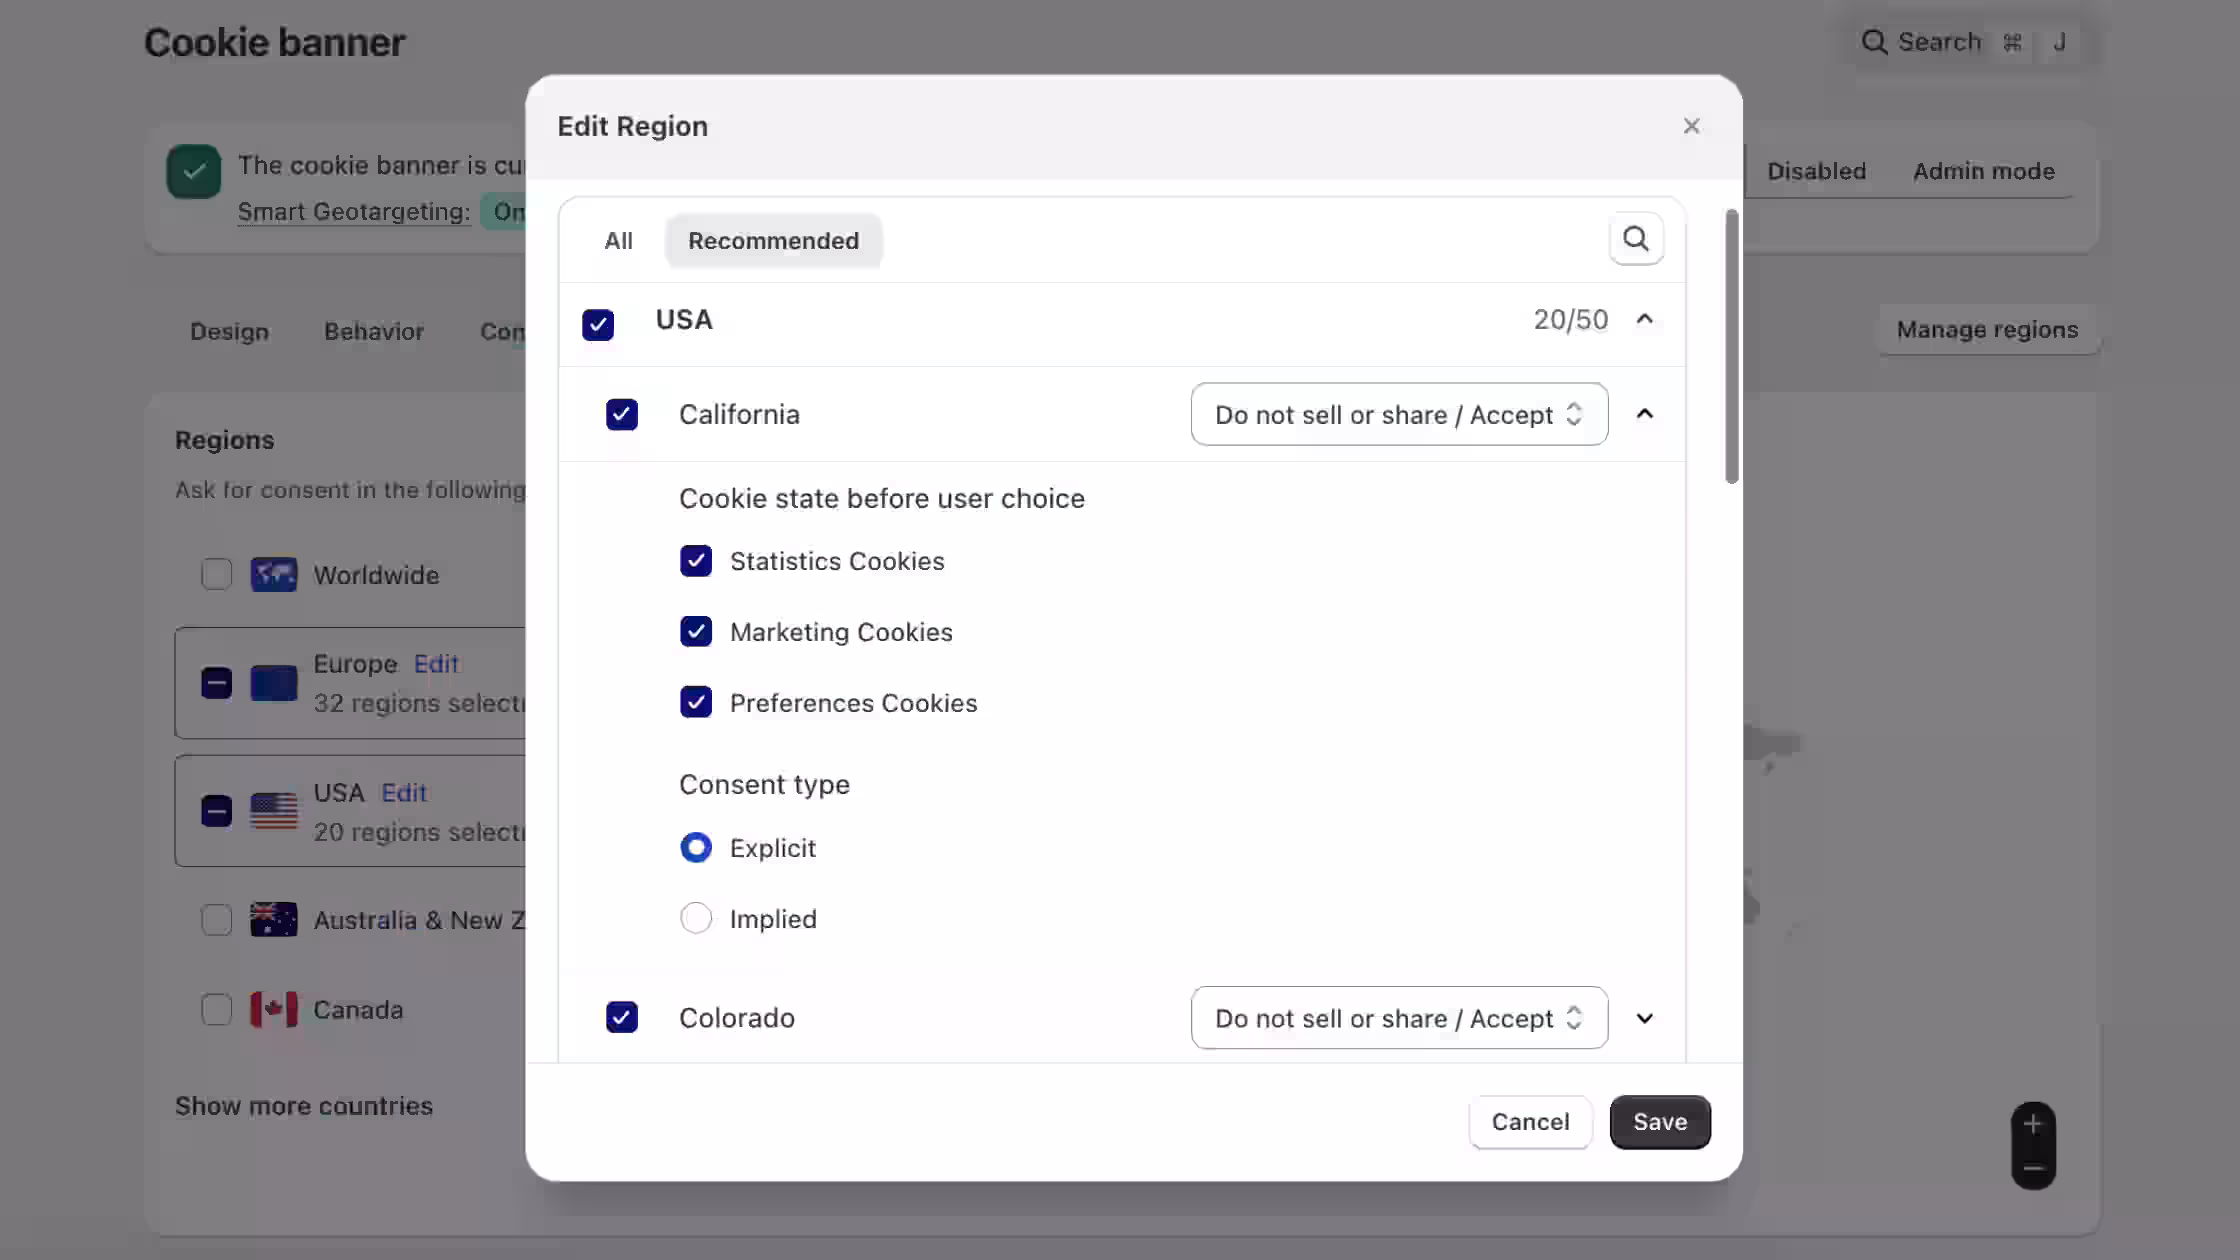Image resolution: width=2240 pixels, height=1260 pixels.
Task: Select Implied consent type
Action: [696, 918]
